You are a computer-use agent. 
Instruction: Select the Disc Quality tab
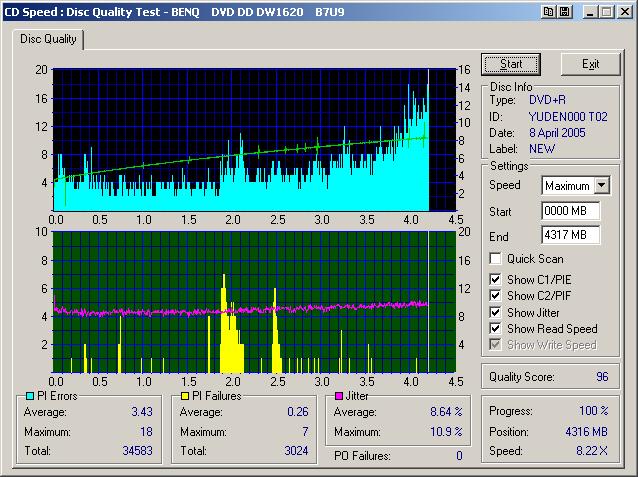(x=48, y=39)
